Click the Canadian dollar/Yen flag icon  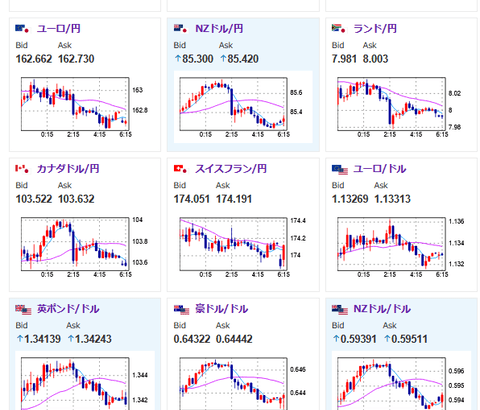coord(22,169)
